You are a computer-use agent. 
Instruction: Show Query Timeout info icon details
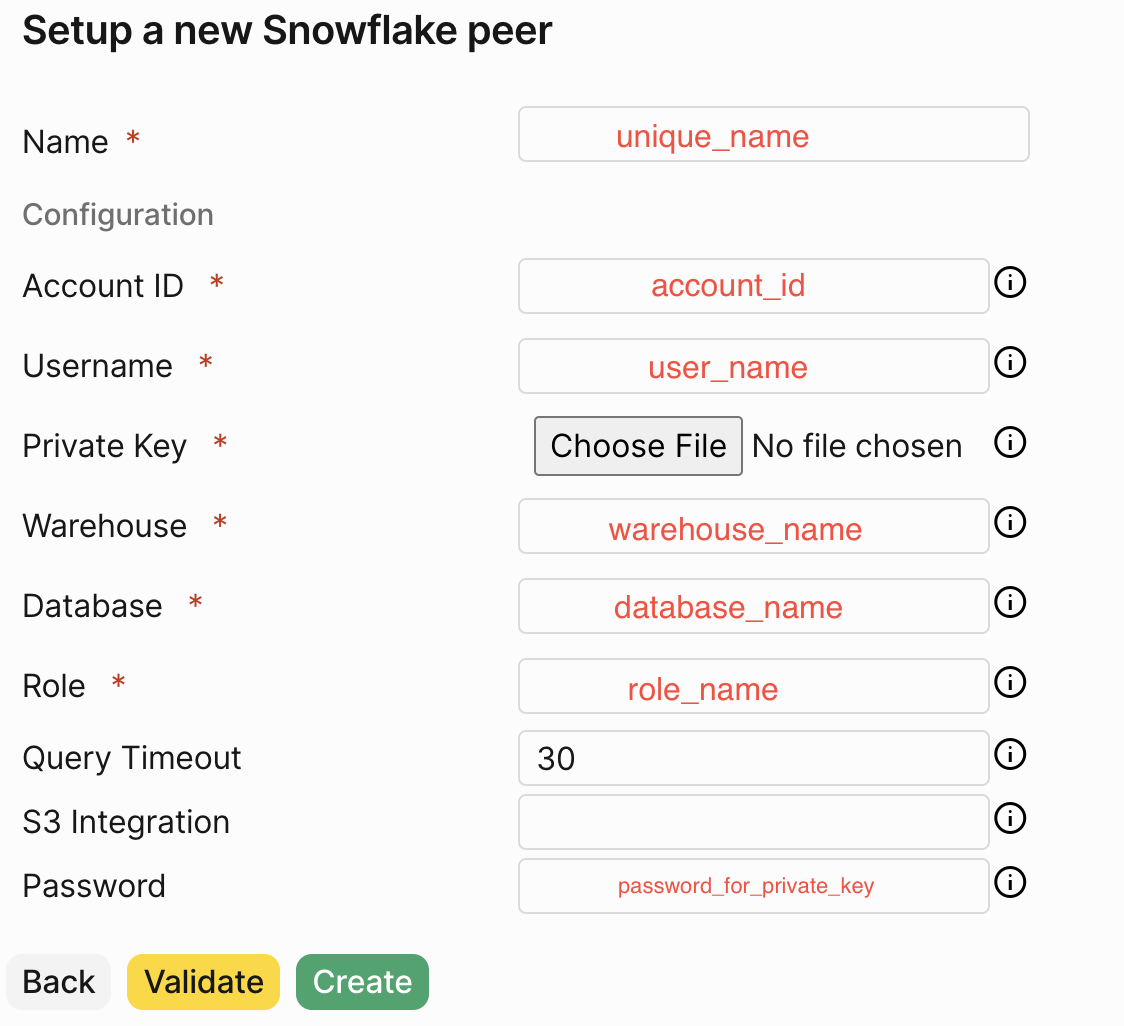pos(1010,754)
